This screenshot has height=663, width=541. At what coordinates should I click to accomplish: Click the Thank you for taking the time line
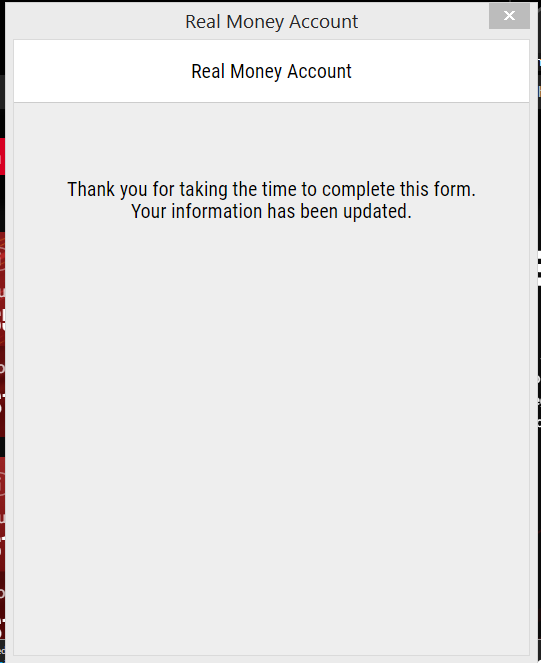[x=272, y=189]
